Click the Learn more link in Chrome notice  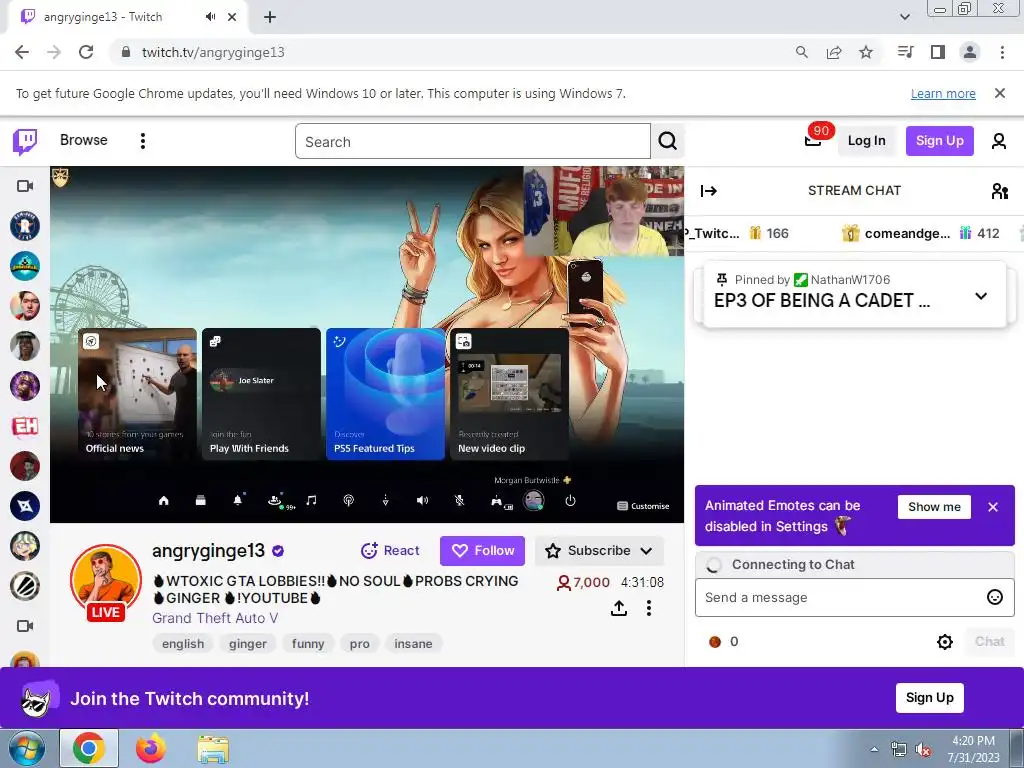pos(943,93)
